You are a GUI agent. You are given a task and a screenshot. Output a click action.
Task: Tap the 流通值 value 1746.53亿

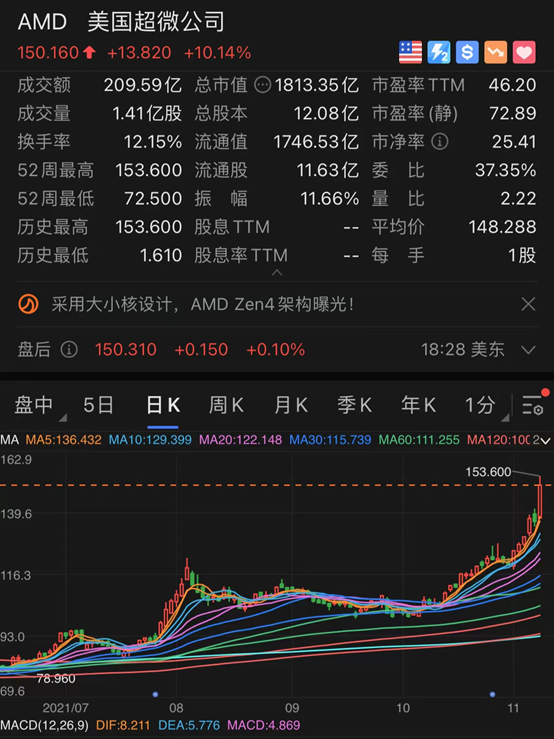click(x=316, y=142)
